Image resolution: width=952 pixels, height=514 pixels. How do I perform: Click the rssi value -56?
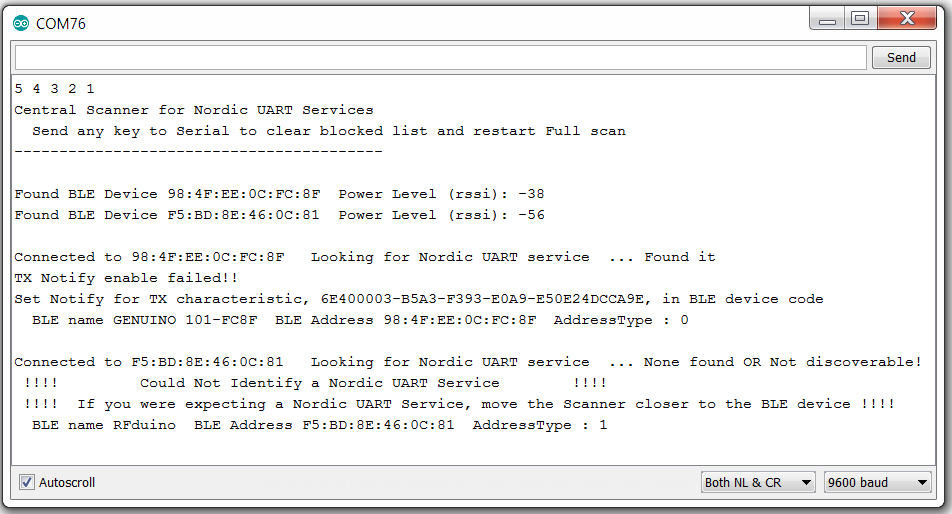pyautogui.click(x=531, y=215)
